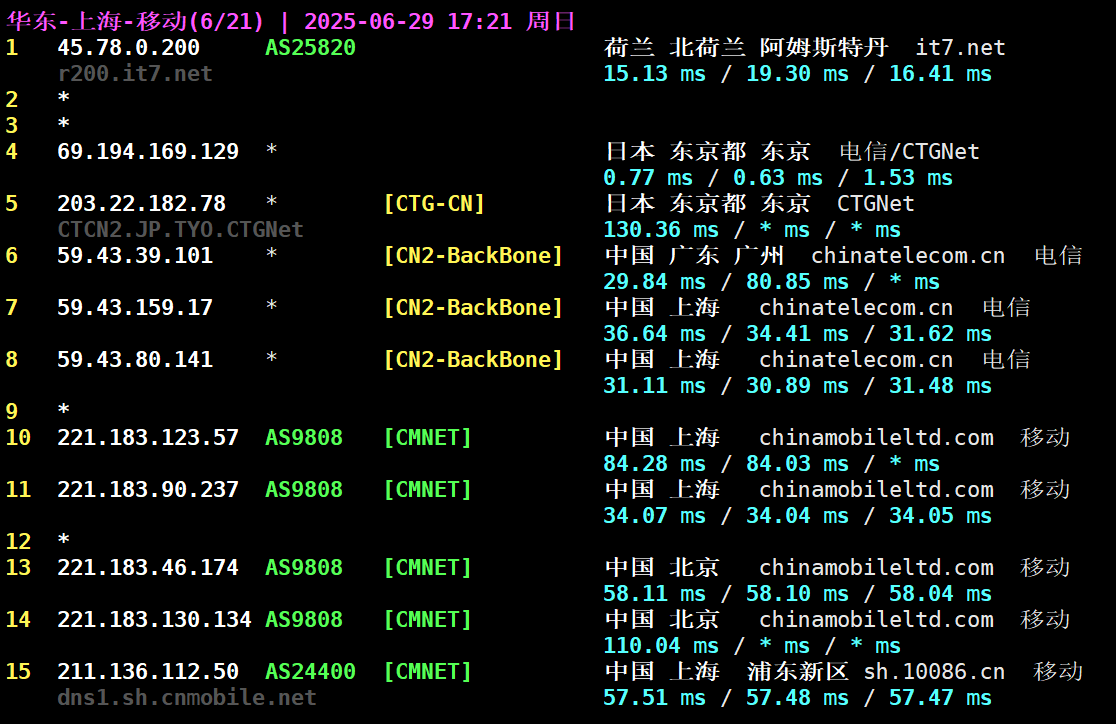
Task: Click 浦东新区 in hop 15 location
Action: (798, 671)
